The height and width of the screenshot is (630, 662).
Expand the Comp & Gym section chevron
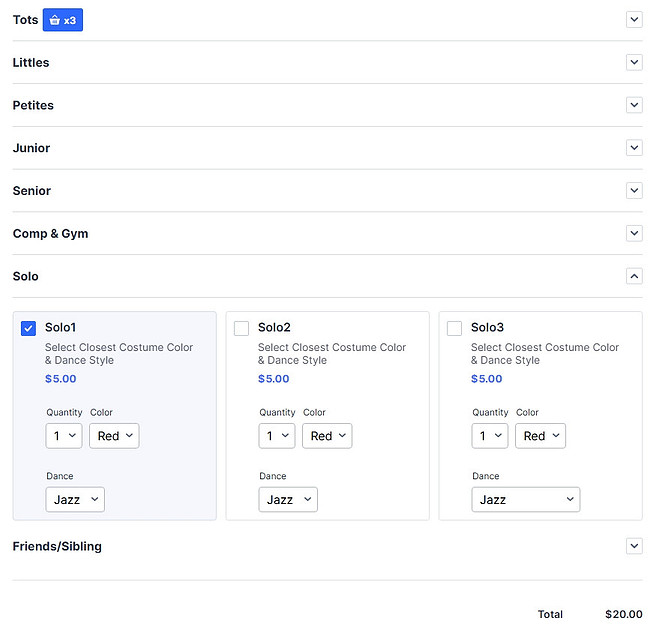click(x=634, y=233)
